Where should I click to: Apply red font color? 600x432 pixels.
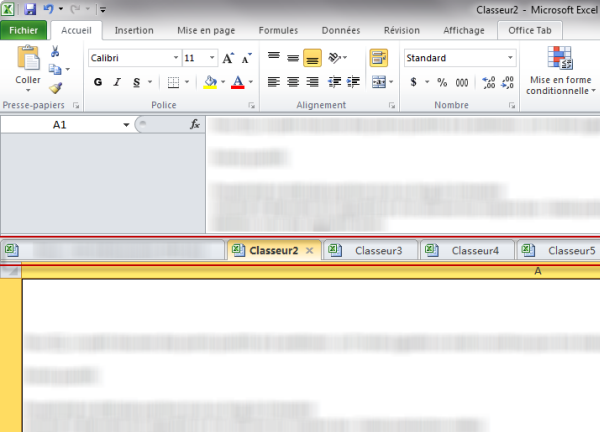click(238, 82)
